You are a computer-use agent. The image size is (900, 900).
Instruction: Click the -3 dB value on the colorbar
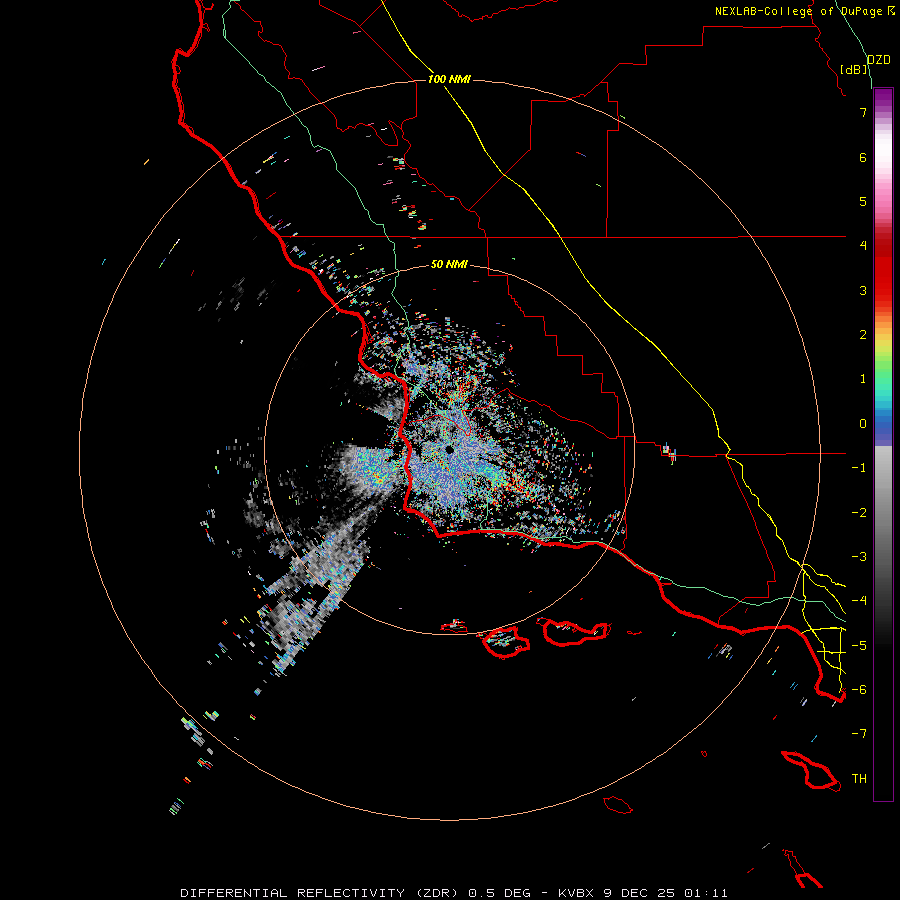coord(859,557)
